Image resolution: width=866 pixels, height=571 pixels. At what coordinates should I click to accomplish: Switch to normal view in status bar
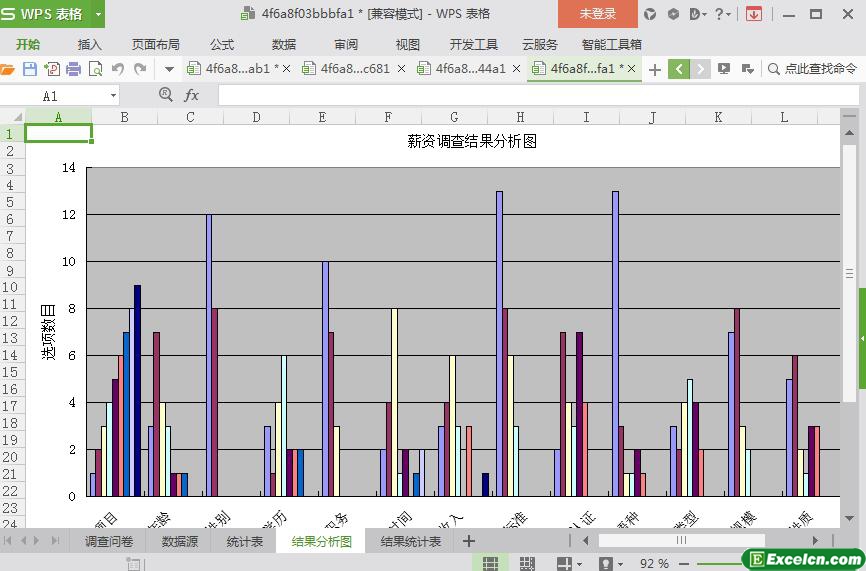490,564
